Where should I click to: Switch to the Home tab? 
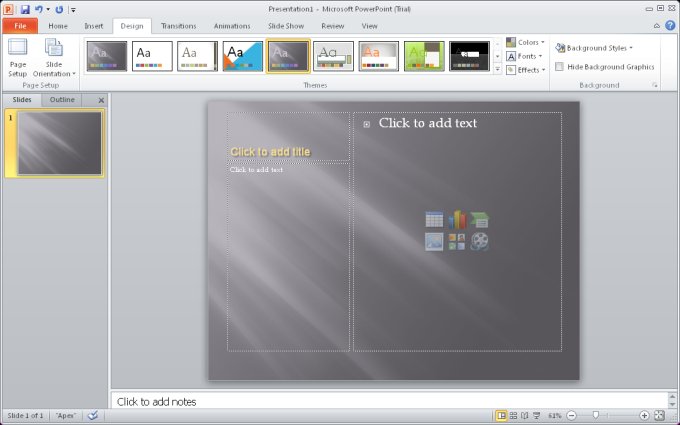coord(58,26)
